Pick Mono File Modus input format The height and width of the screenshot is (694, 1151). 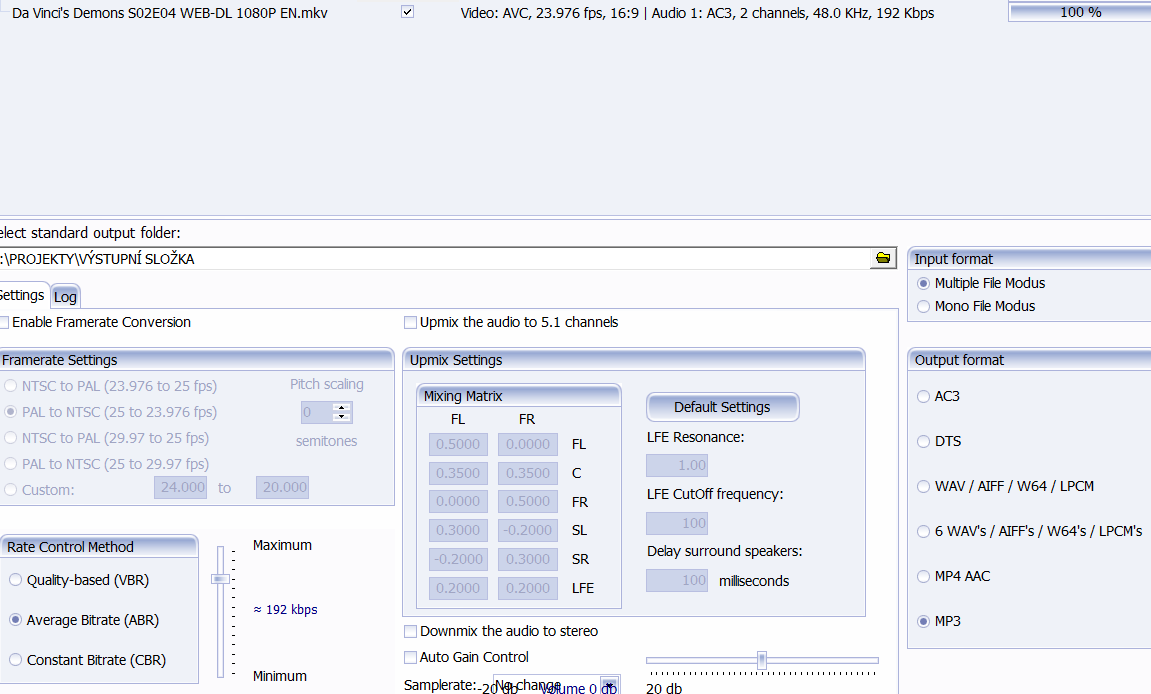pyautogui.click(x=923, y=306)
